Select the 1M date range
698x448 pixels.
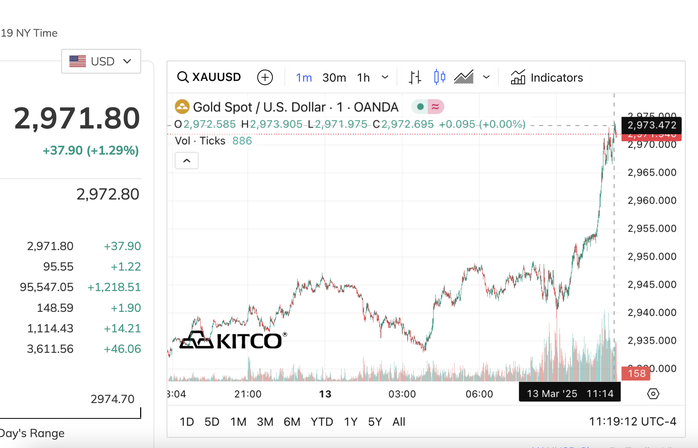(238, 422)
